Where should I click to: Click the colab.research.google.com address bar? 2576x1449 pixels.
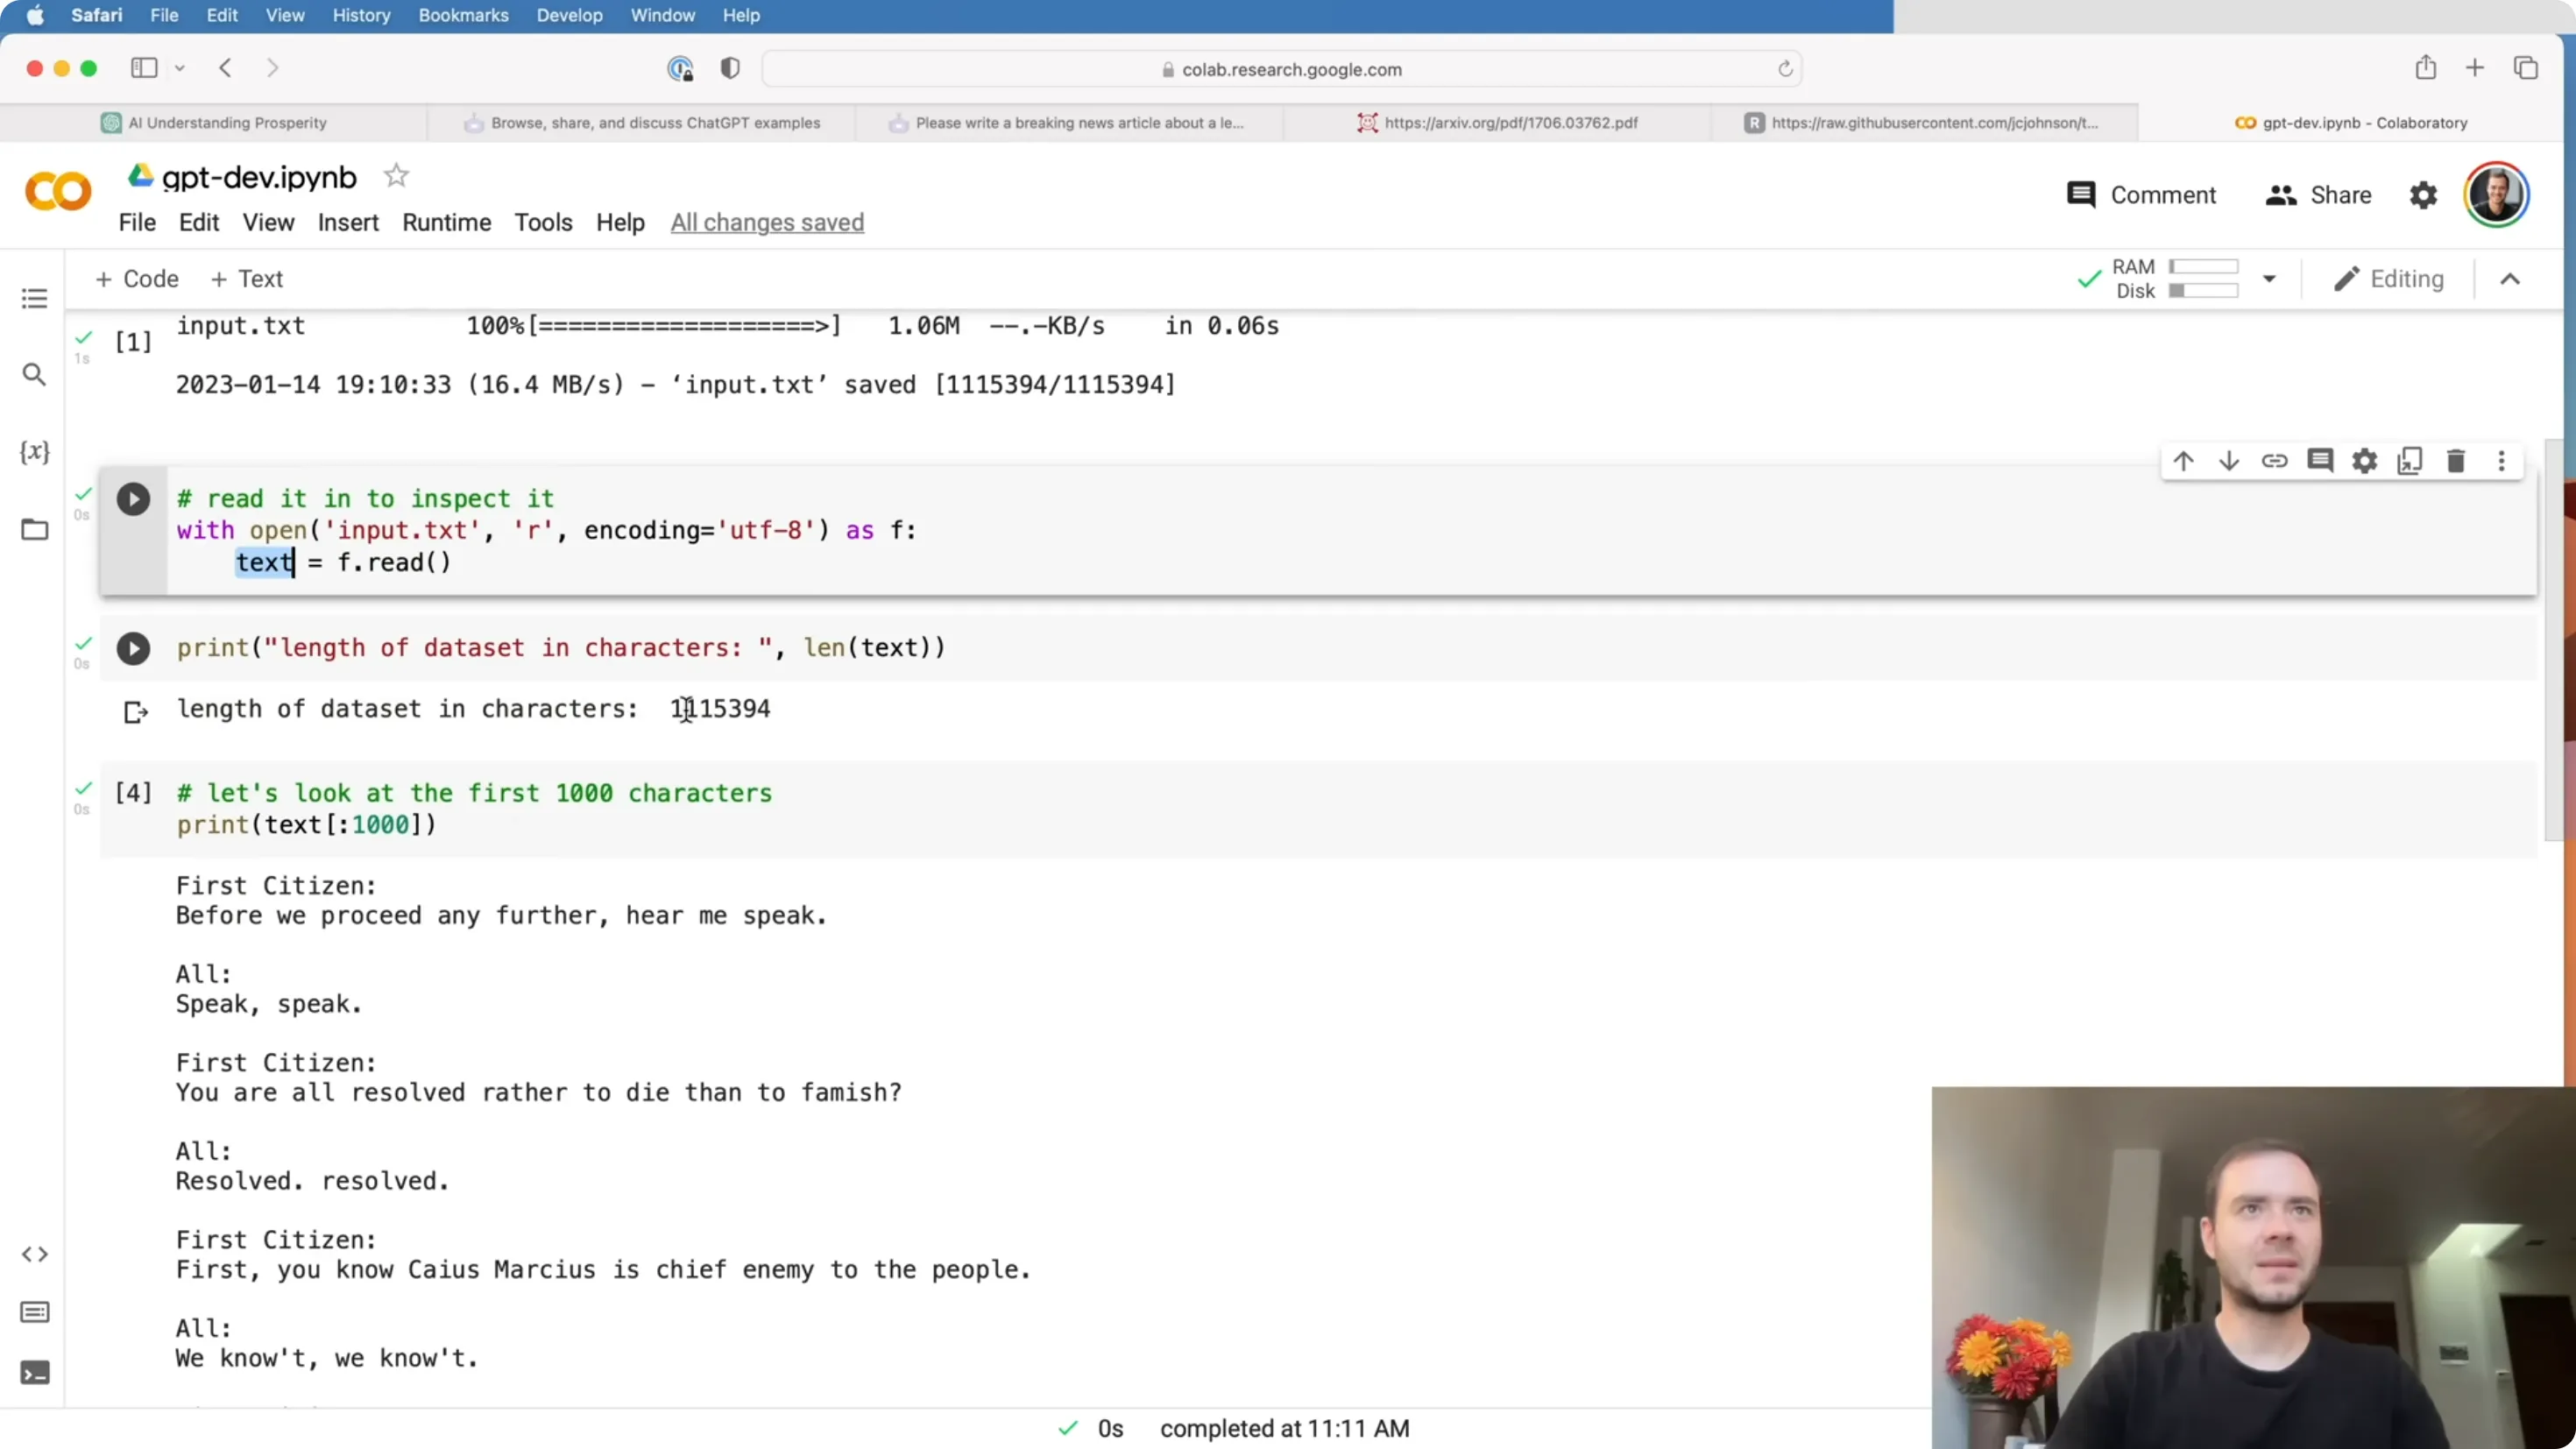[1281, 69]
